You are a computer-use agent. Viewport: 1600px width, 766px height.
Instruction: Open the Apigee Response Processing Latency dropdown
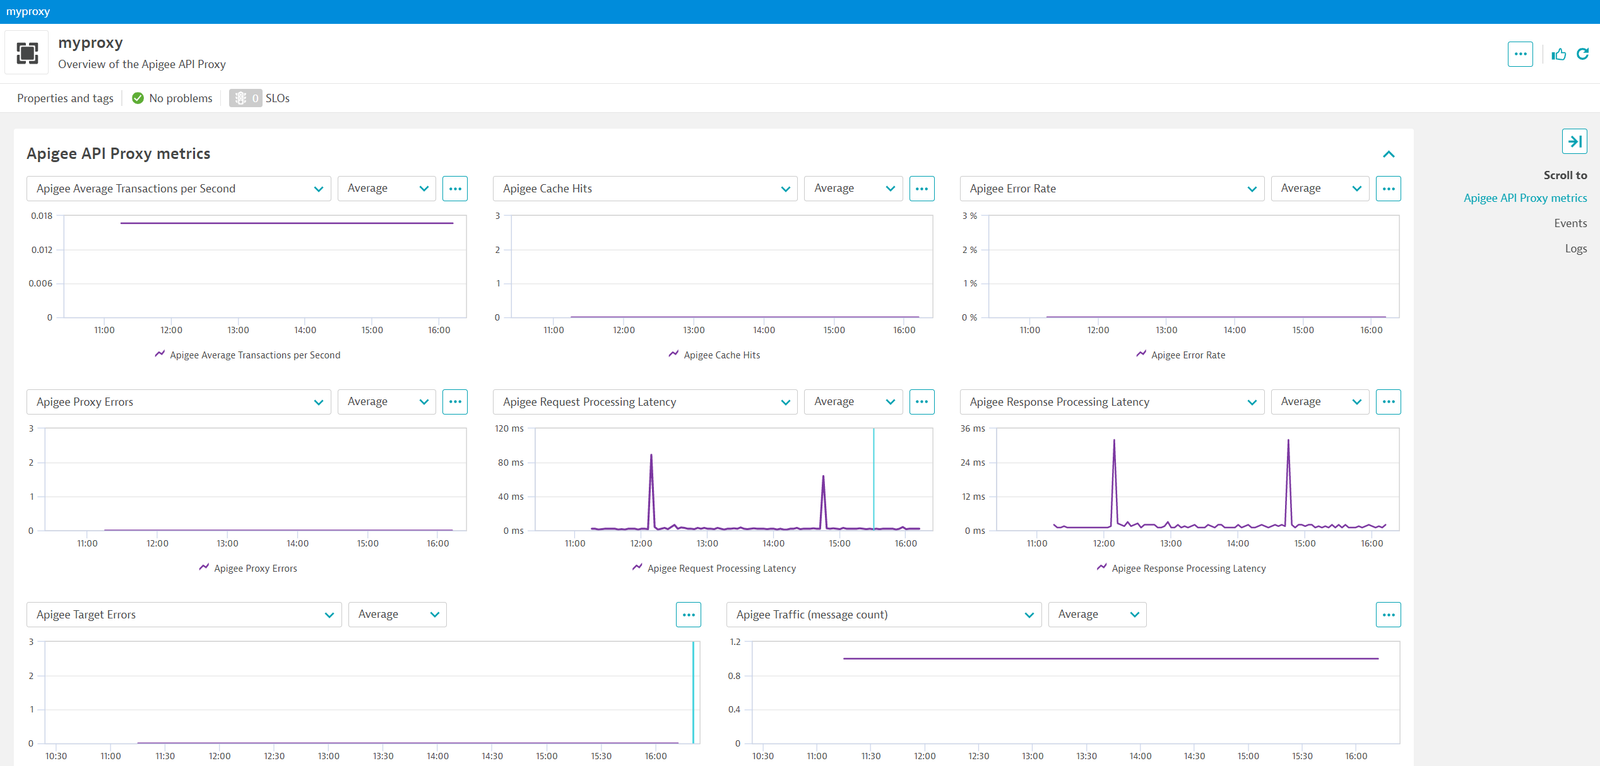pyautogui.click(x=1112, y=402)
